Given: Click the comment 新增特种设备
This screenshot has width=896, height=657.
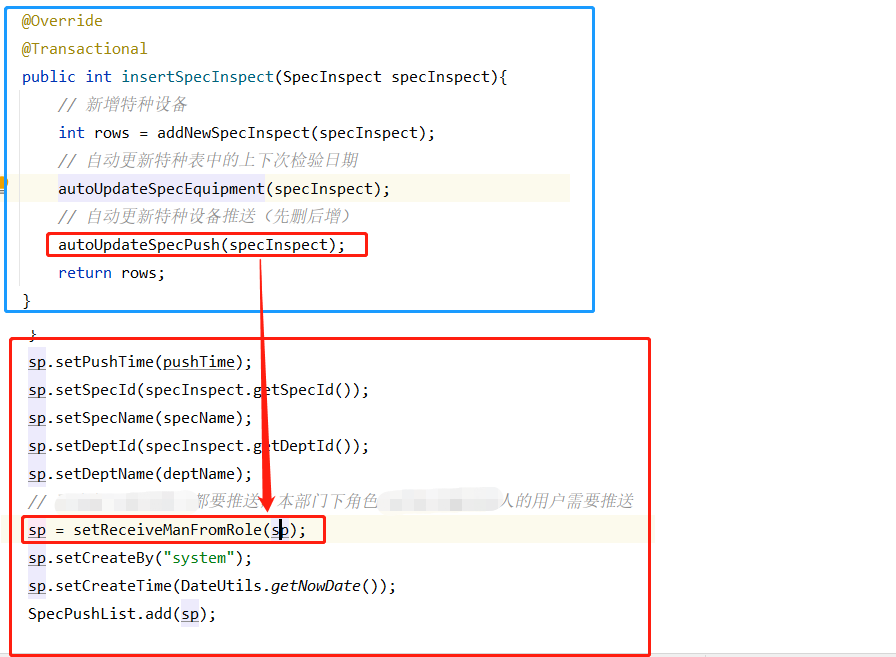Looking at the screenshot, I should [123, 105].
